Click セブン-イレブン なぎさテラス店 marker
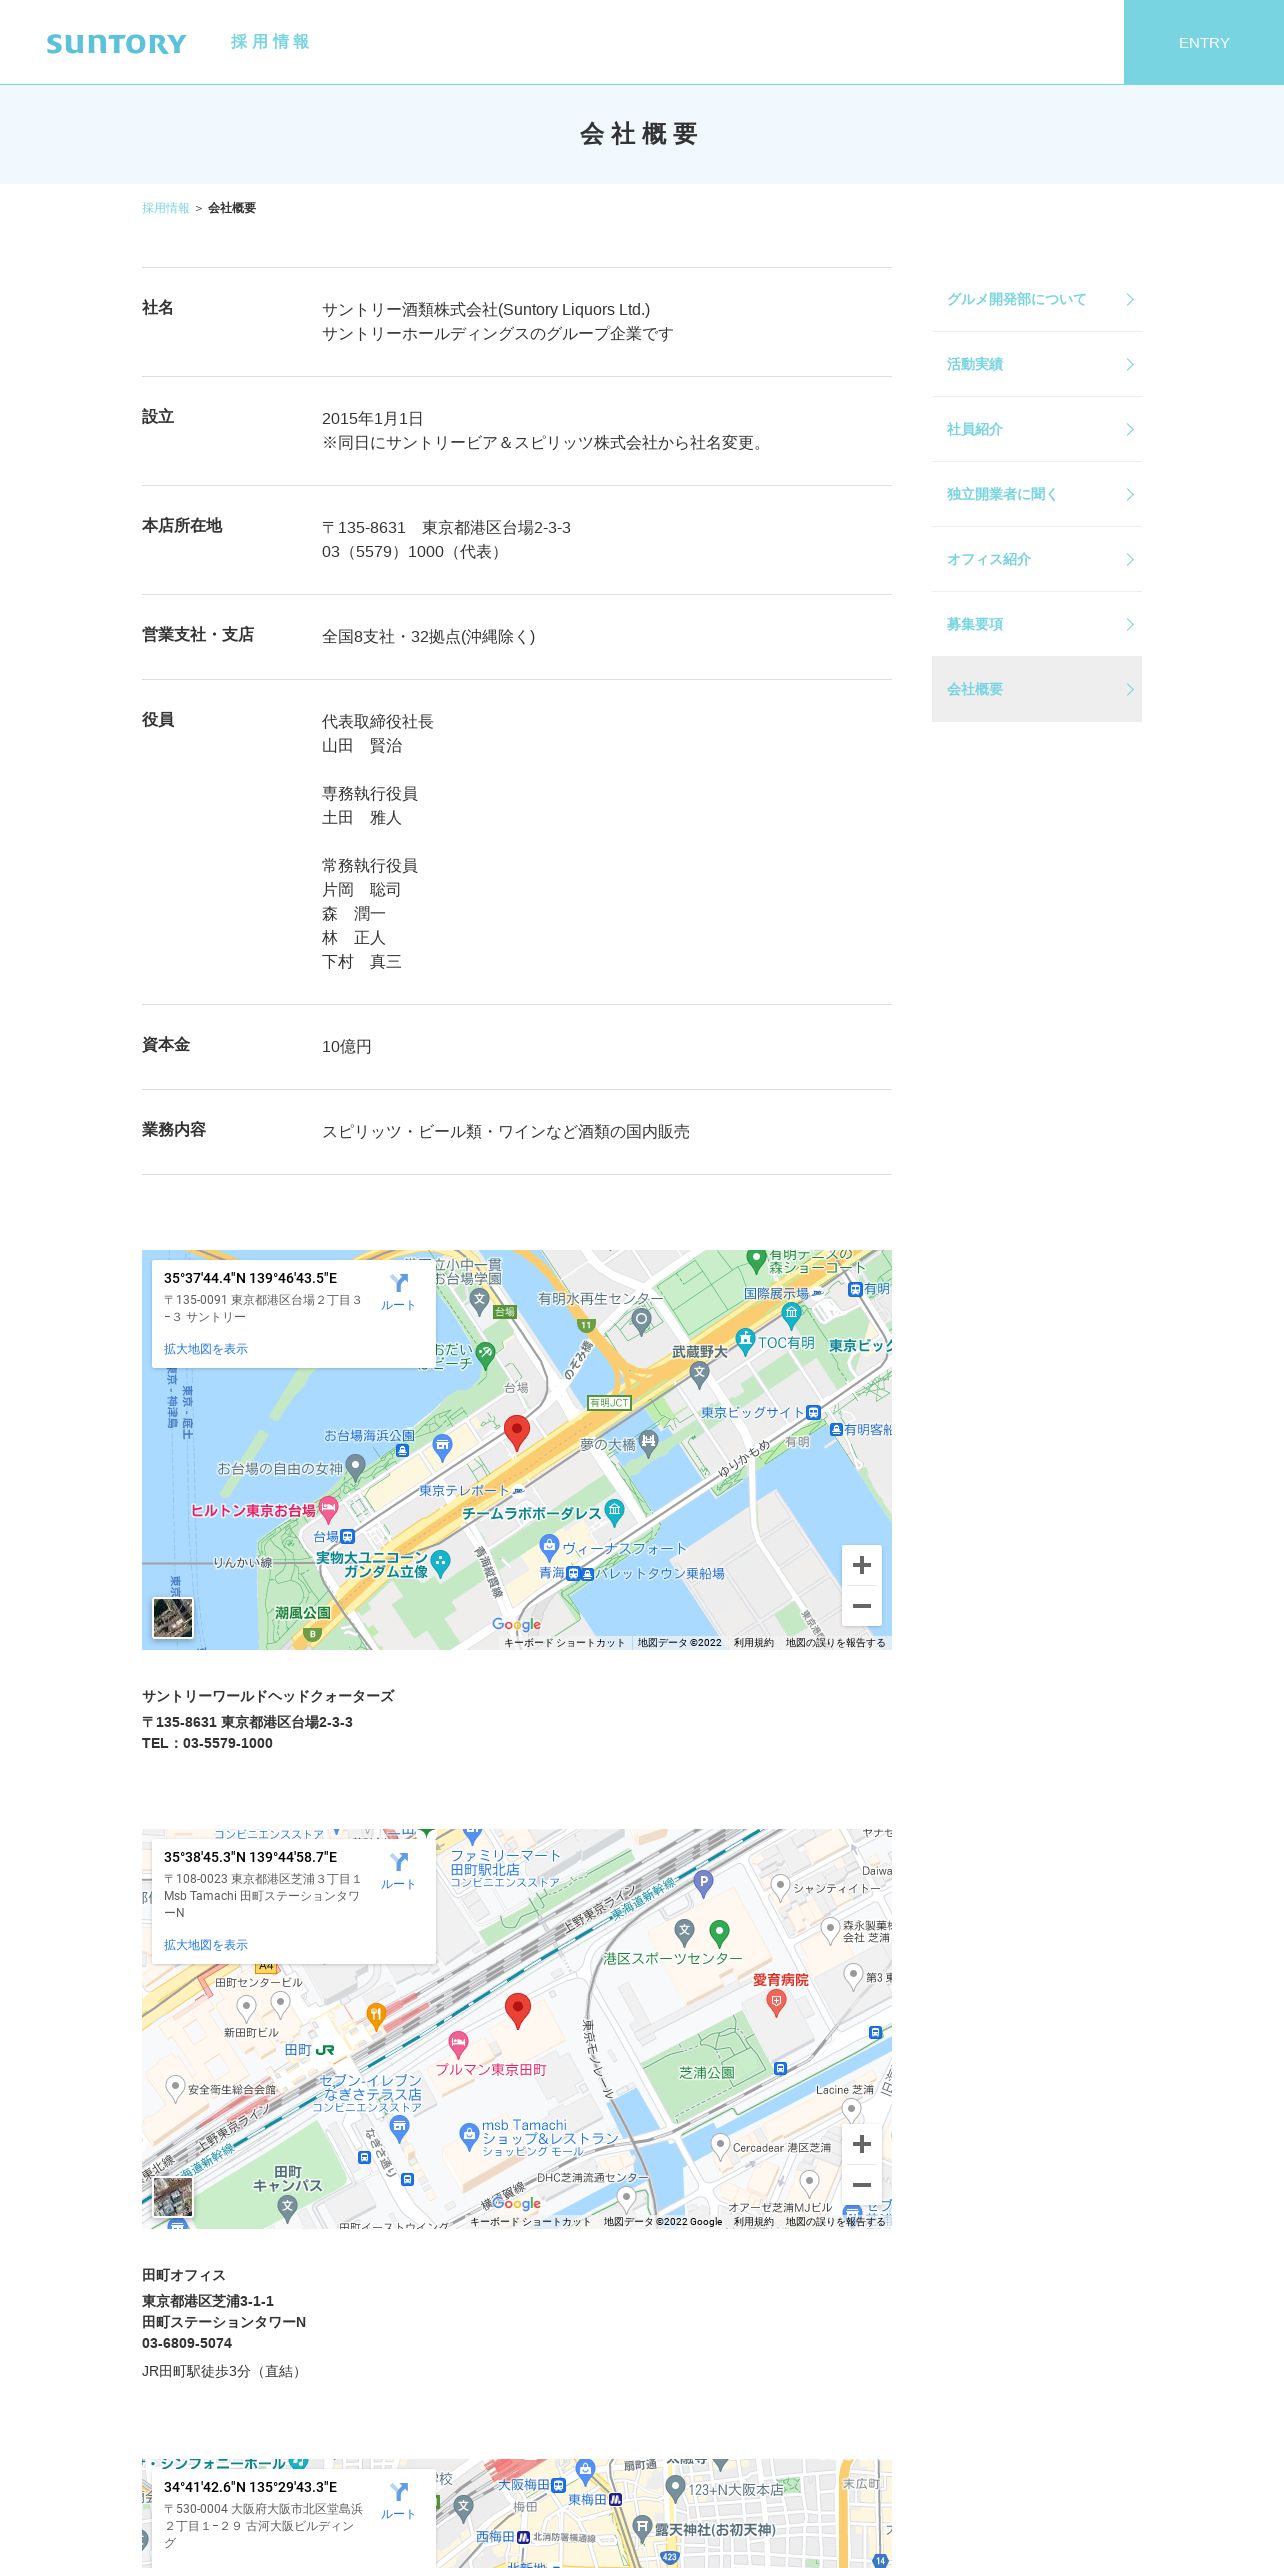This screenshot has width=1284, height=2568. click(x=400, y=2128)
